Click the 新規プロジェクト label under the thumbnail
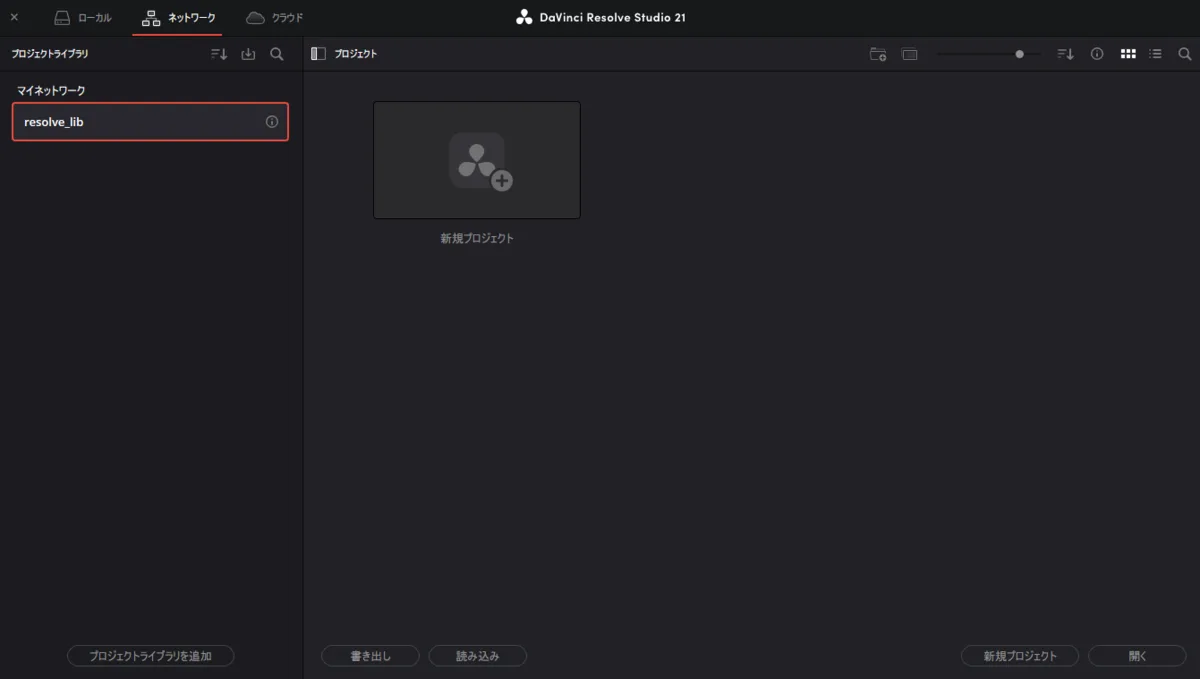The image size is (1200, 679). point(477,239)
